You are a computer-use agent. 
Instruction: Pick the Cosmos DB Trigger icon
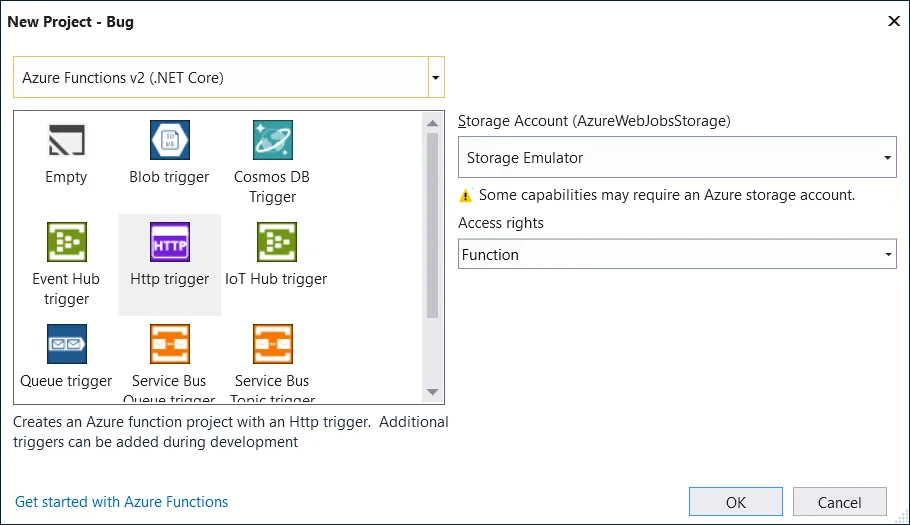coord(272,142)
